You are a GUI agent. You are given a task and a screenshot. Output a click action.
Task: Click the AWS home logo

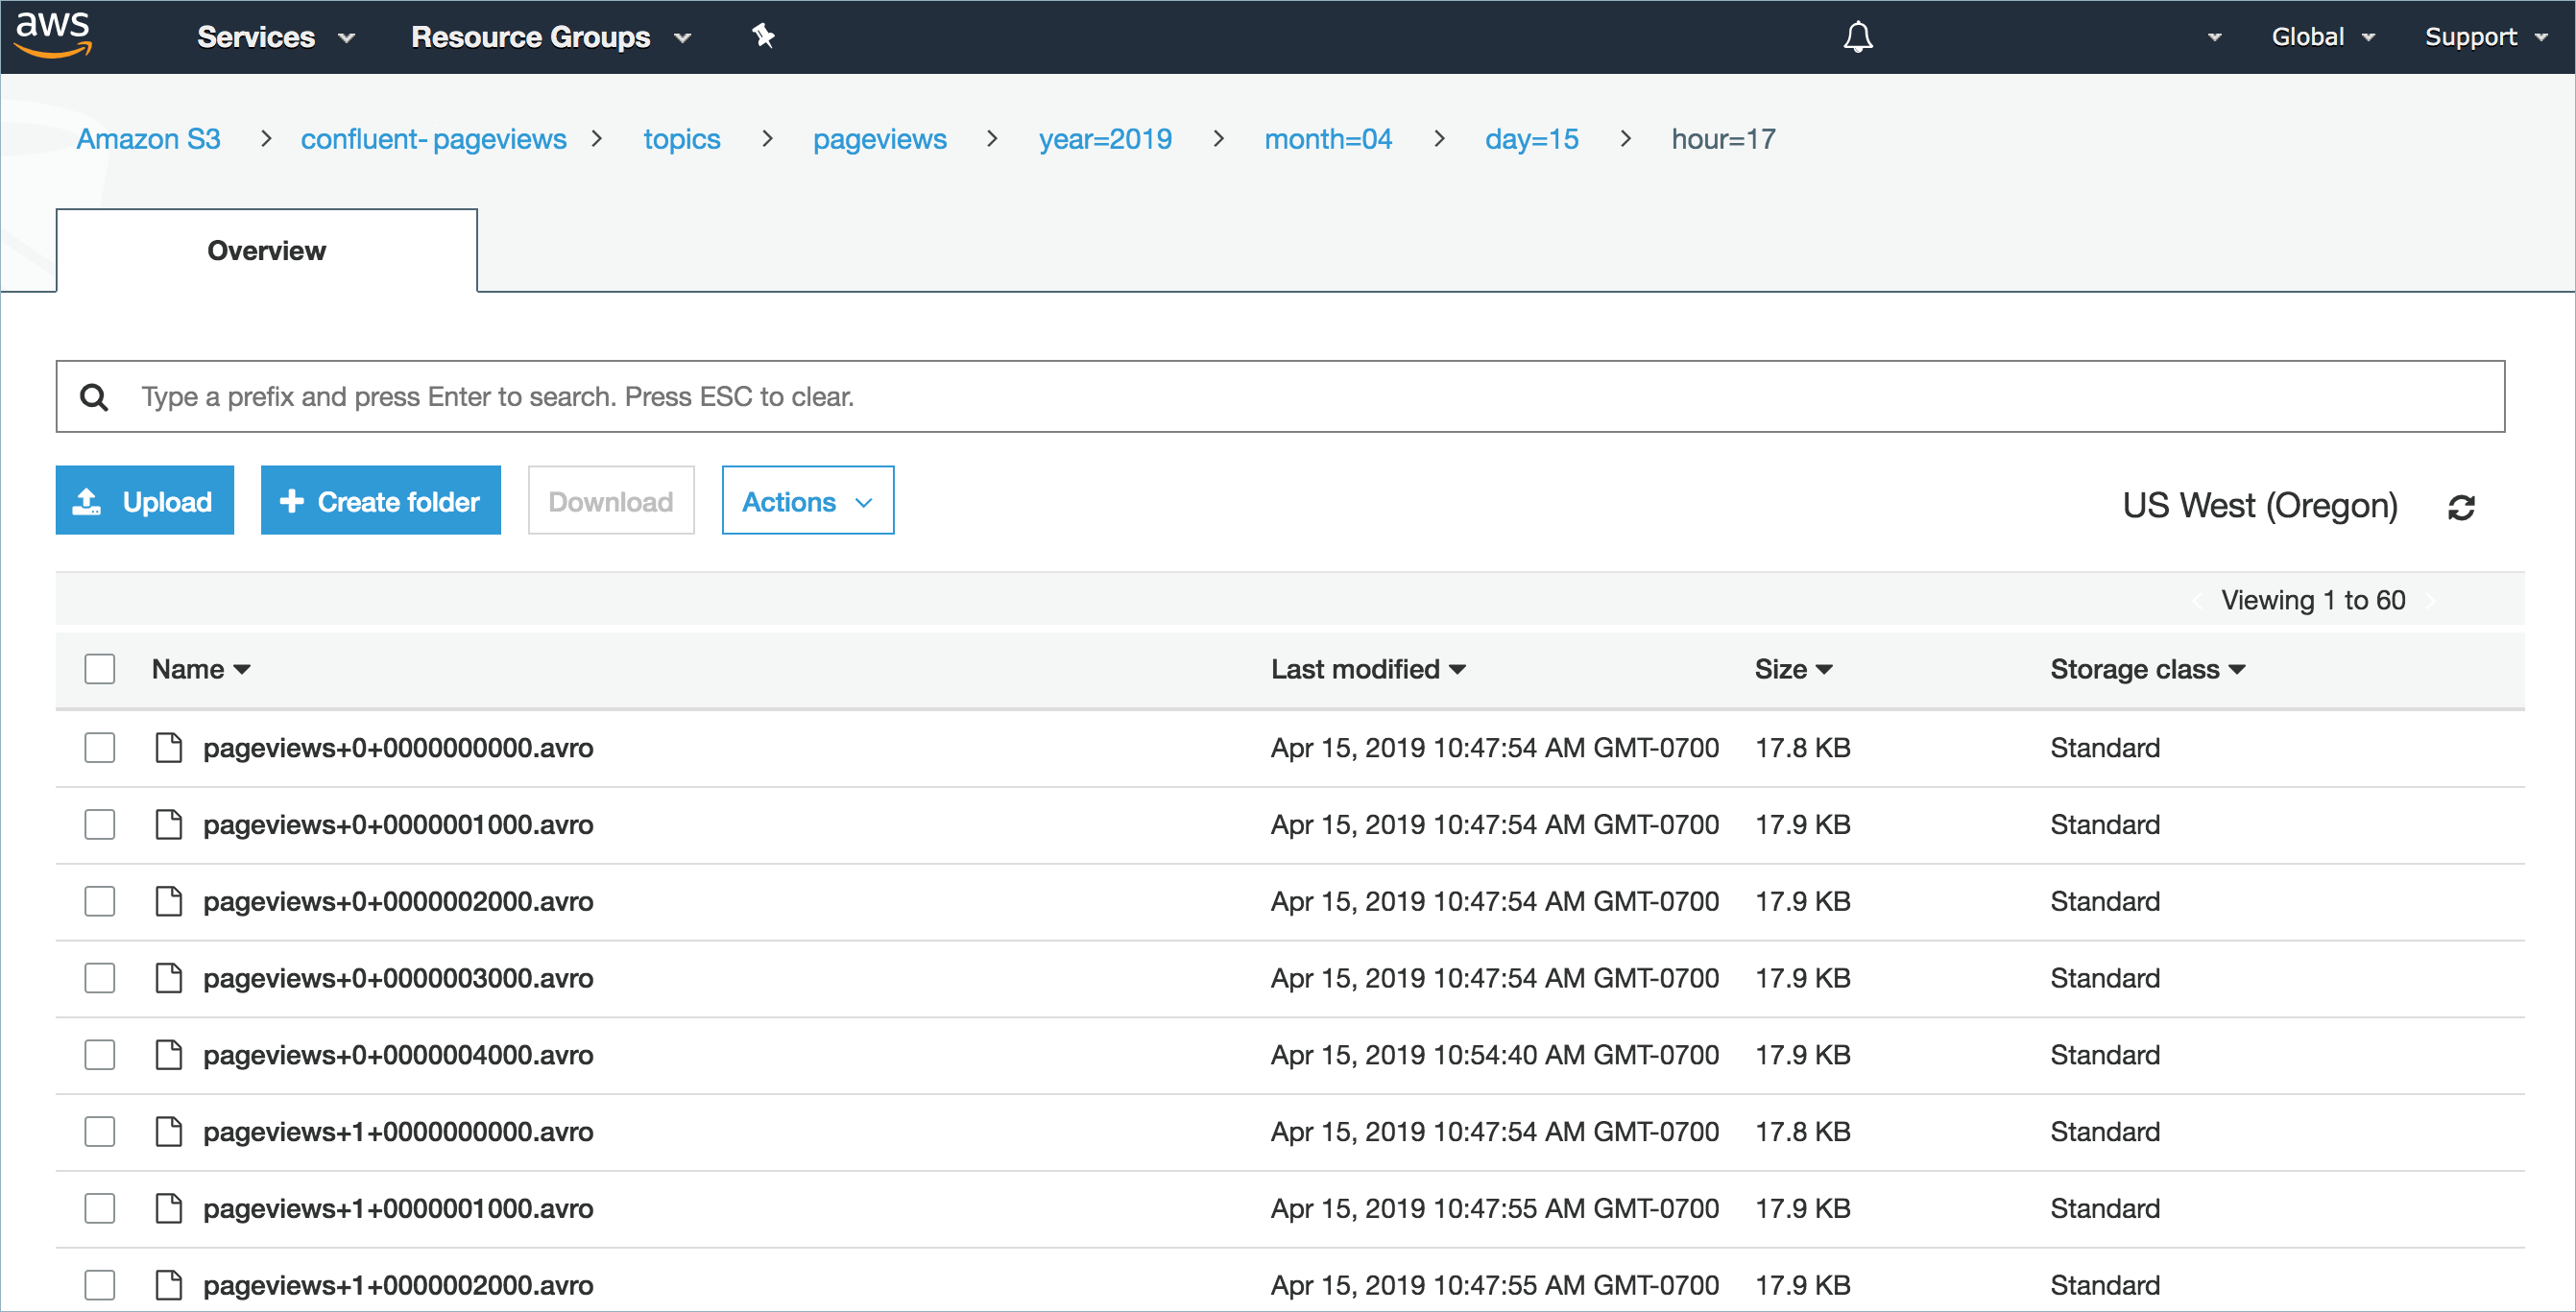tap(55, 36)
